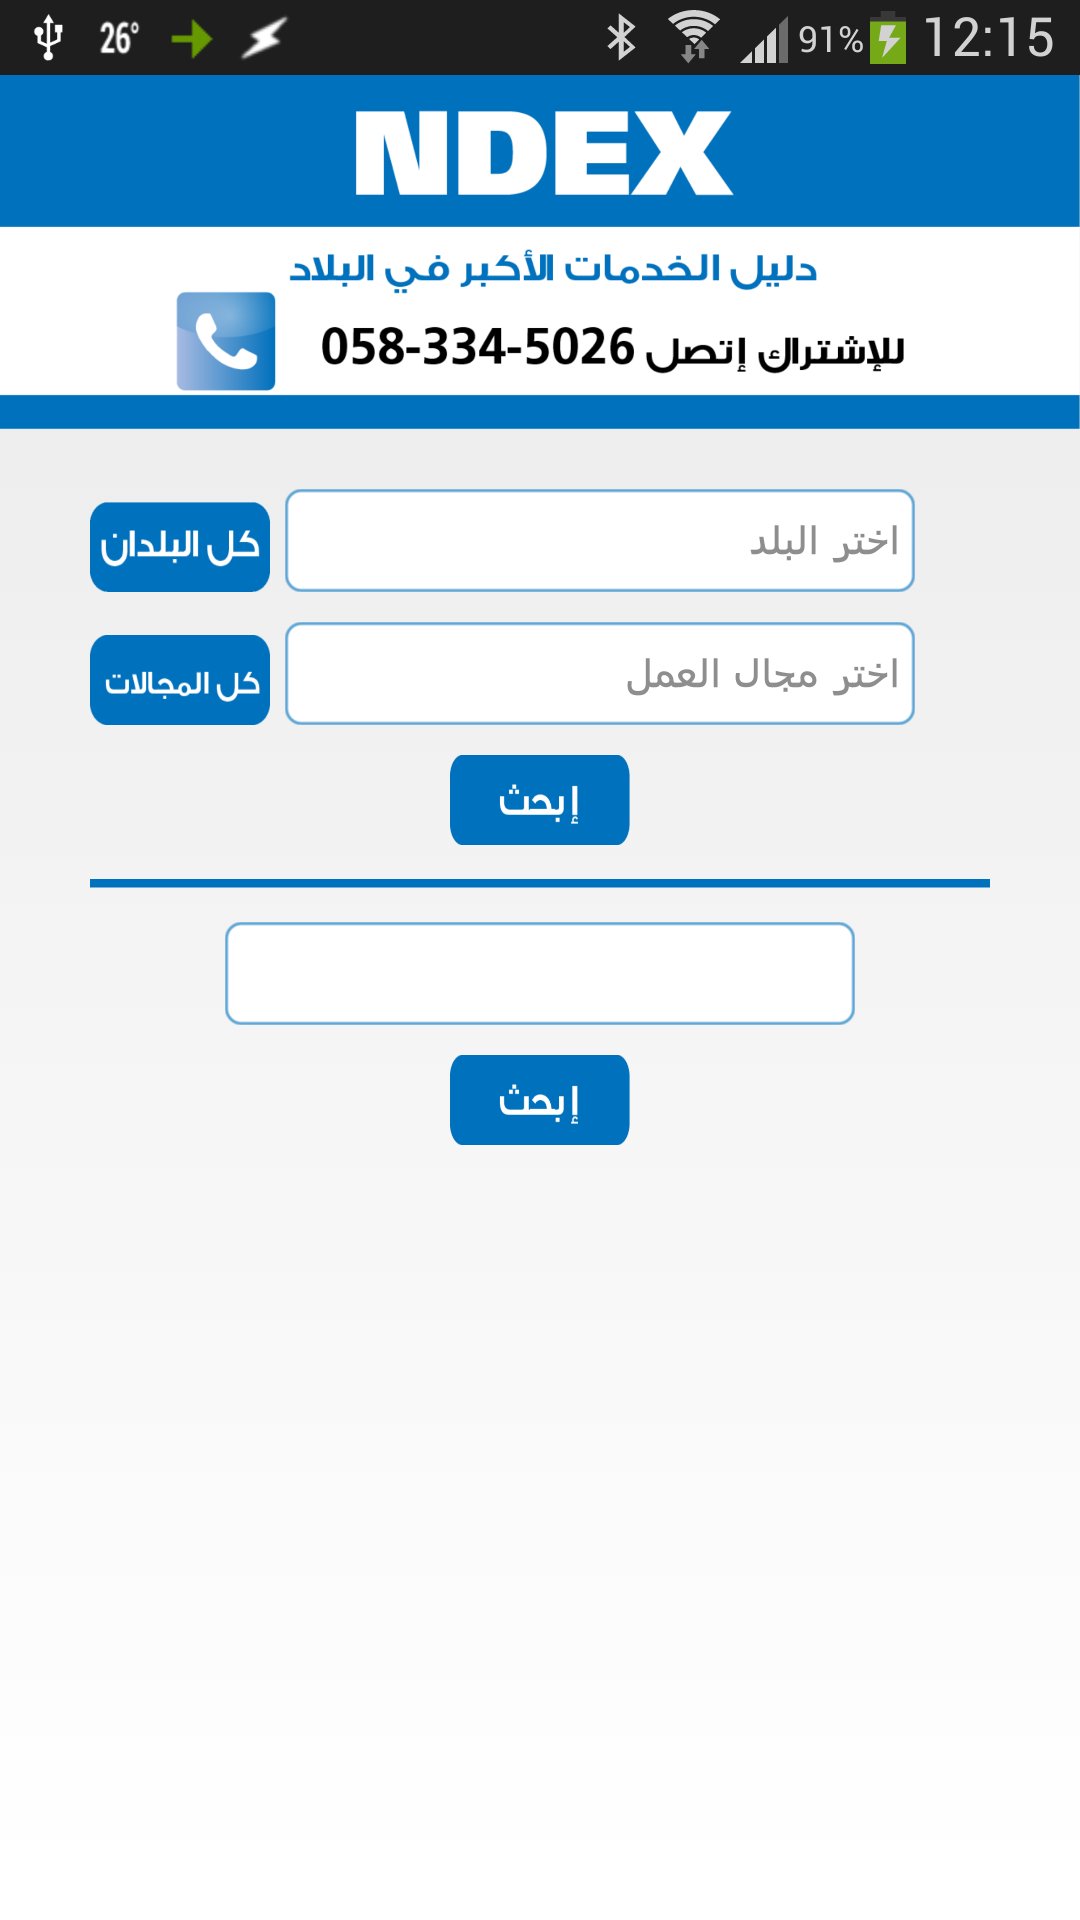Image resolution: width=1080 pixels, height=1920 pixels.
Task: Tap the charging battery icon
Action: coord(888,39)
